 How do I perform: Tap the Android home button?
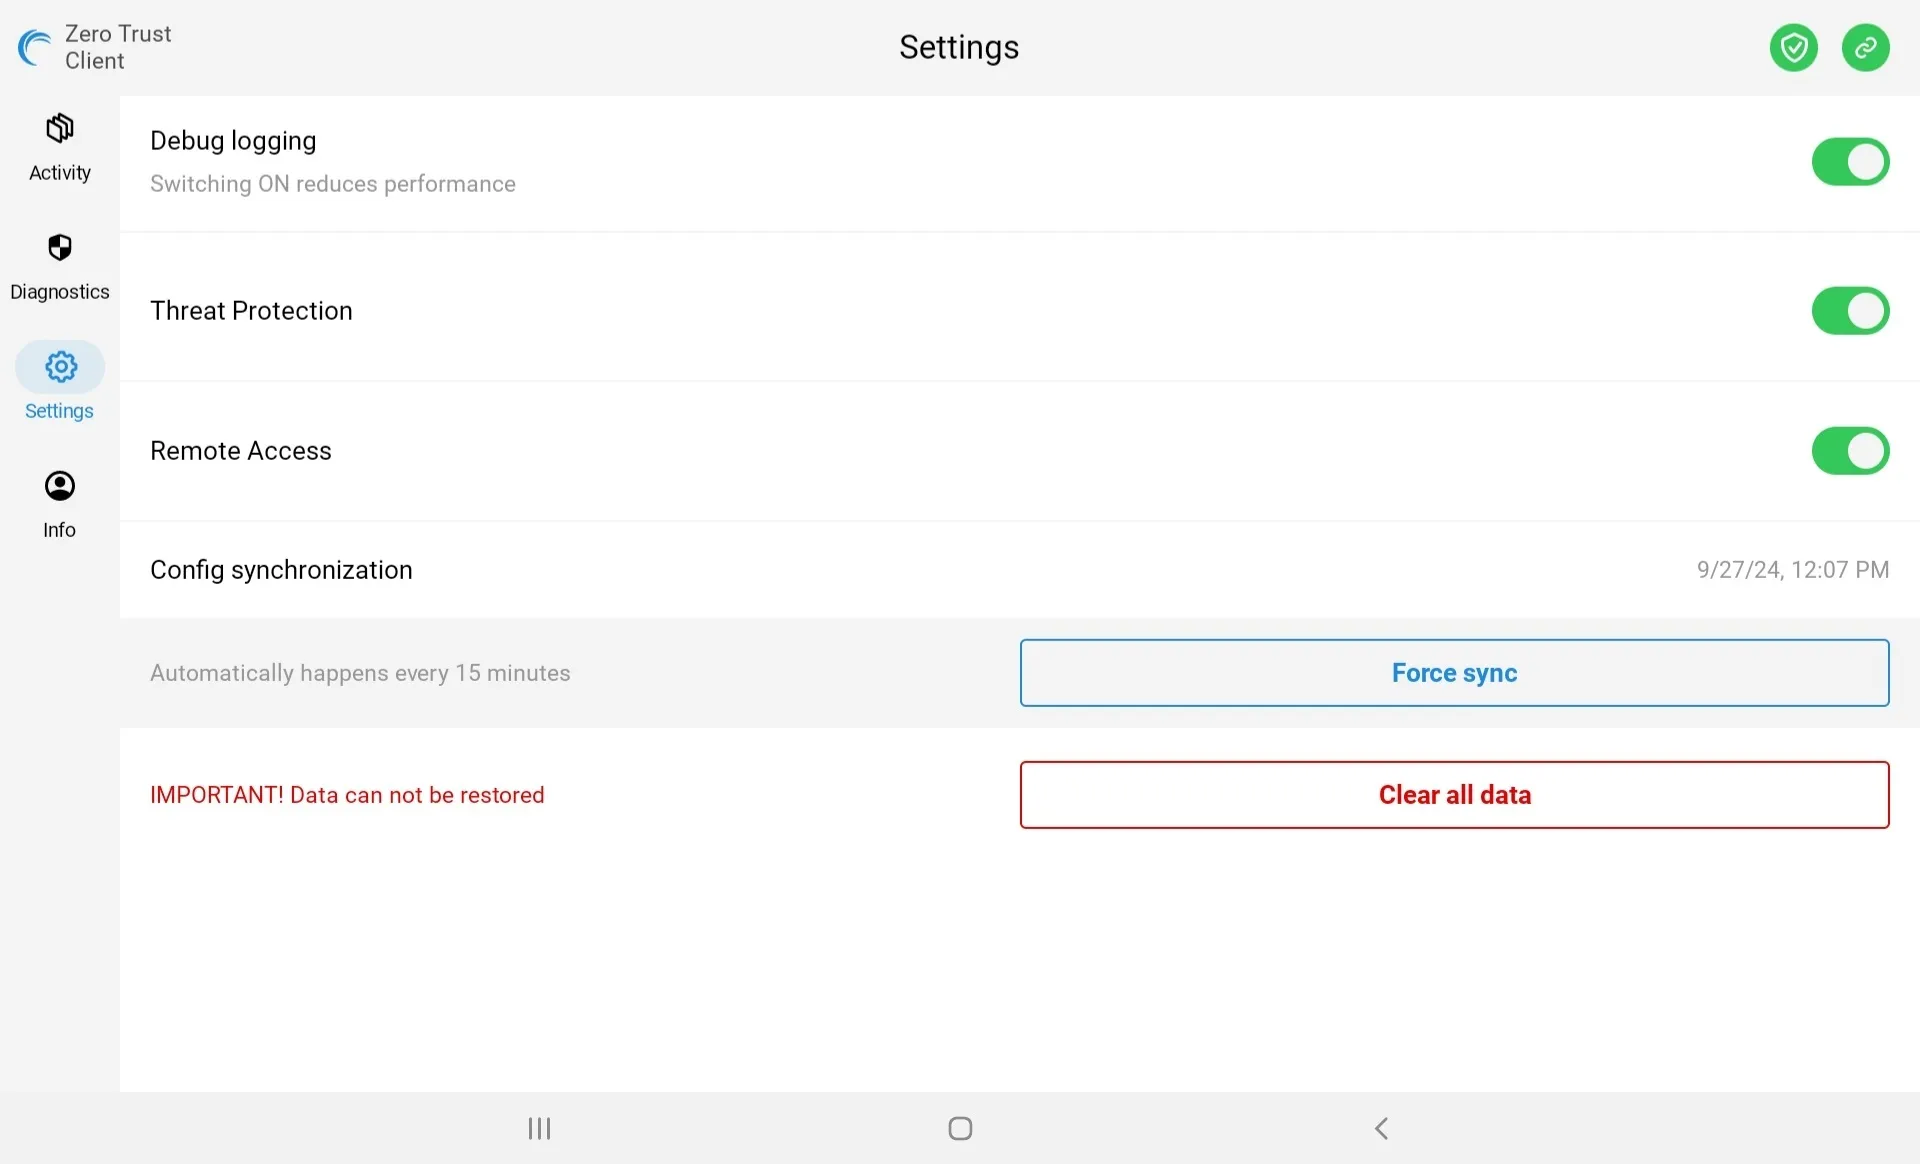point(960,1128)
